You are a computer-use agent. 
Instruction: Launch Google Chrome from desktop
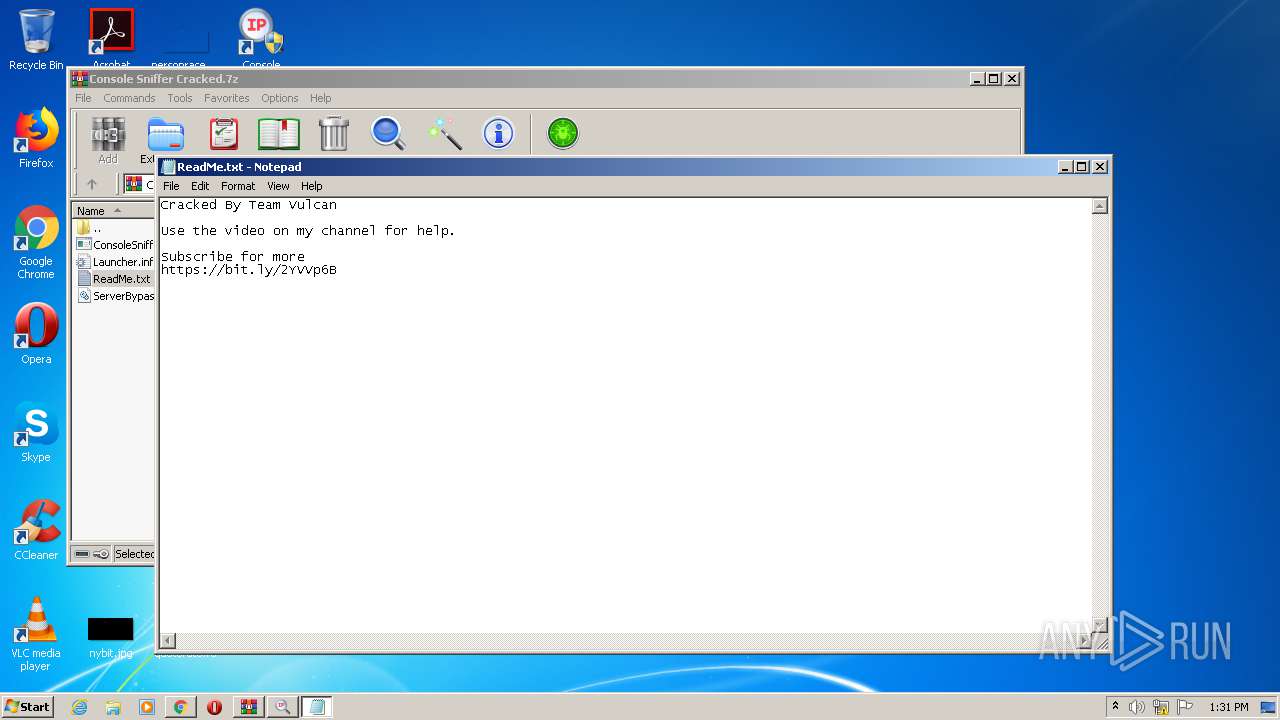(36, 242)
